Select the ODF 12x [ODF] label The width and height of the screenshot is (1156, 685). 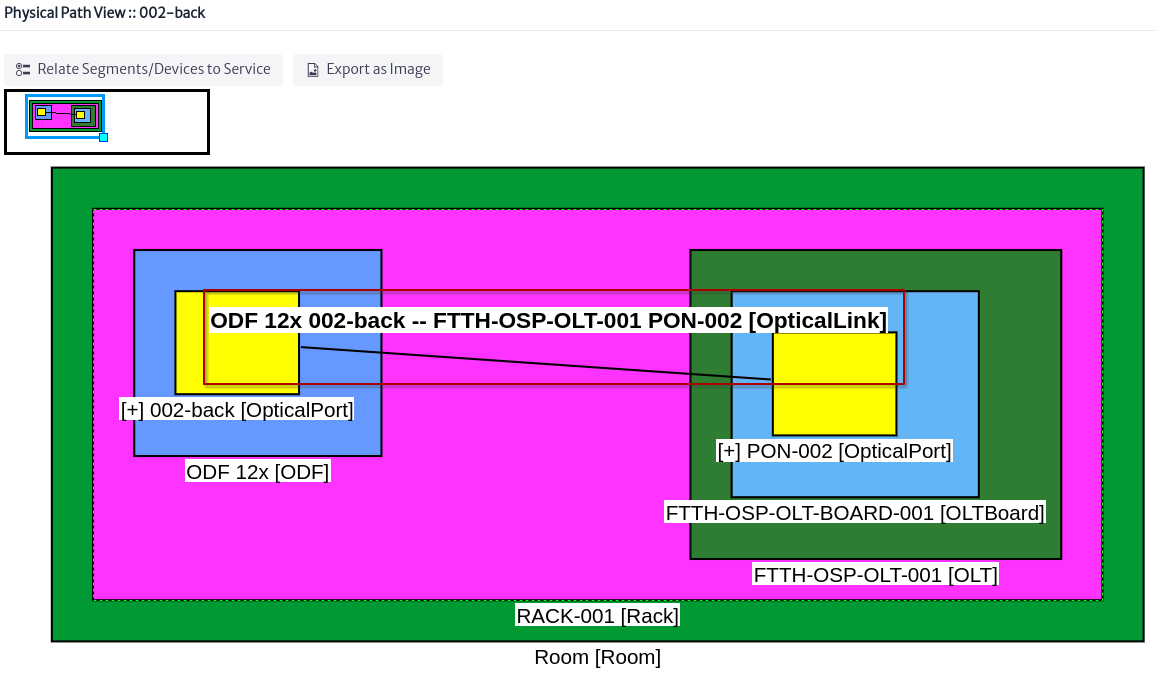point(257,471)
